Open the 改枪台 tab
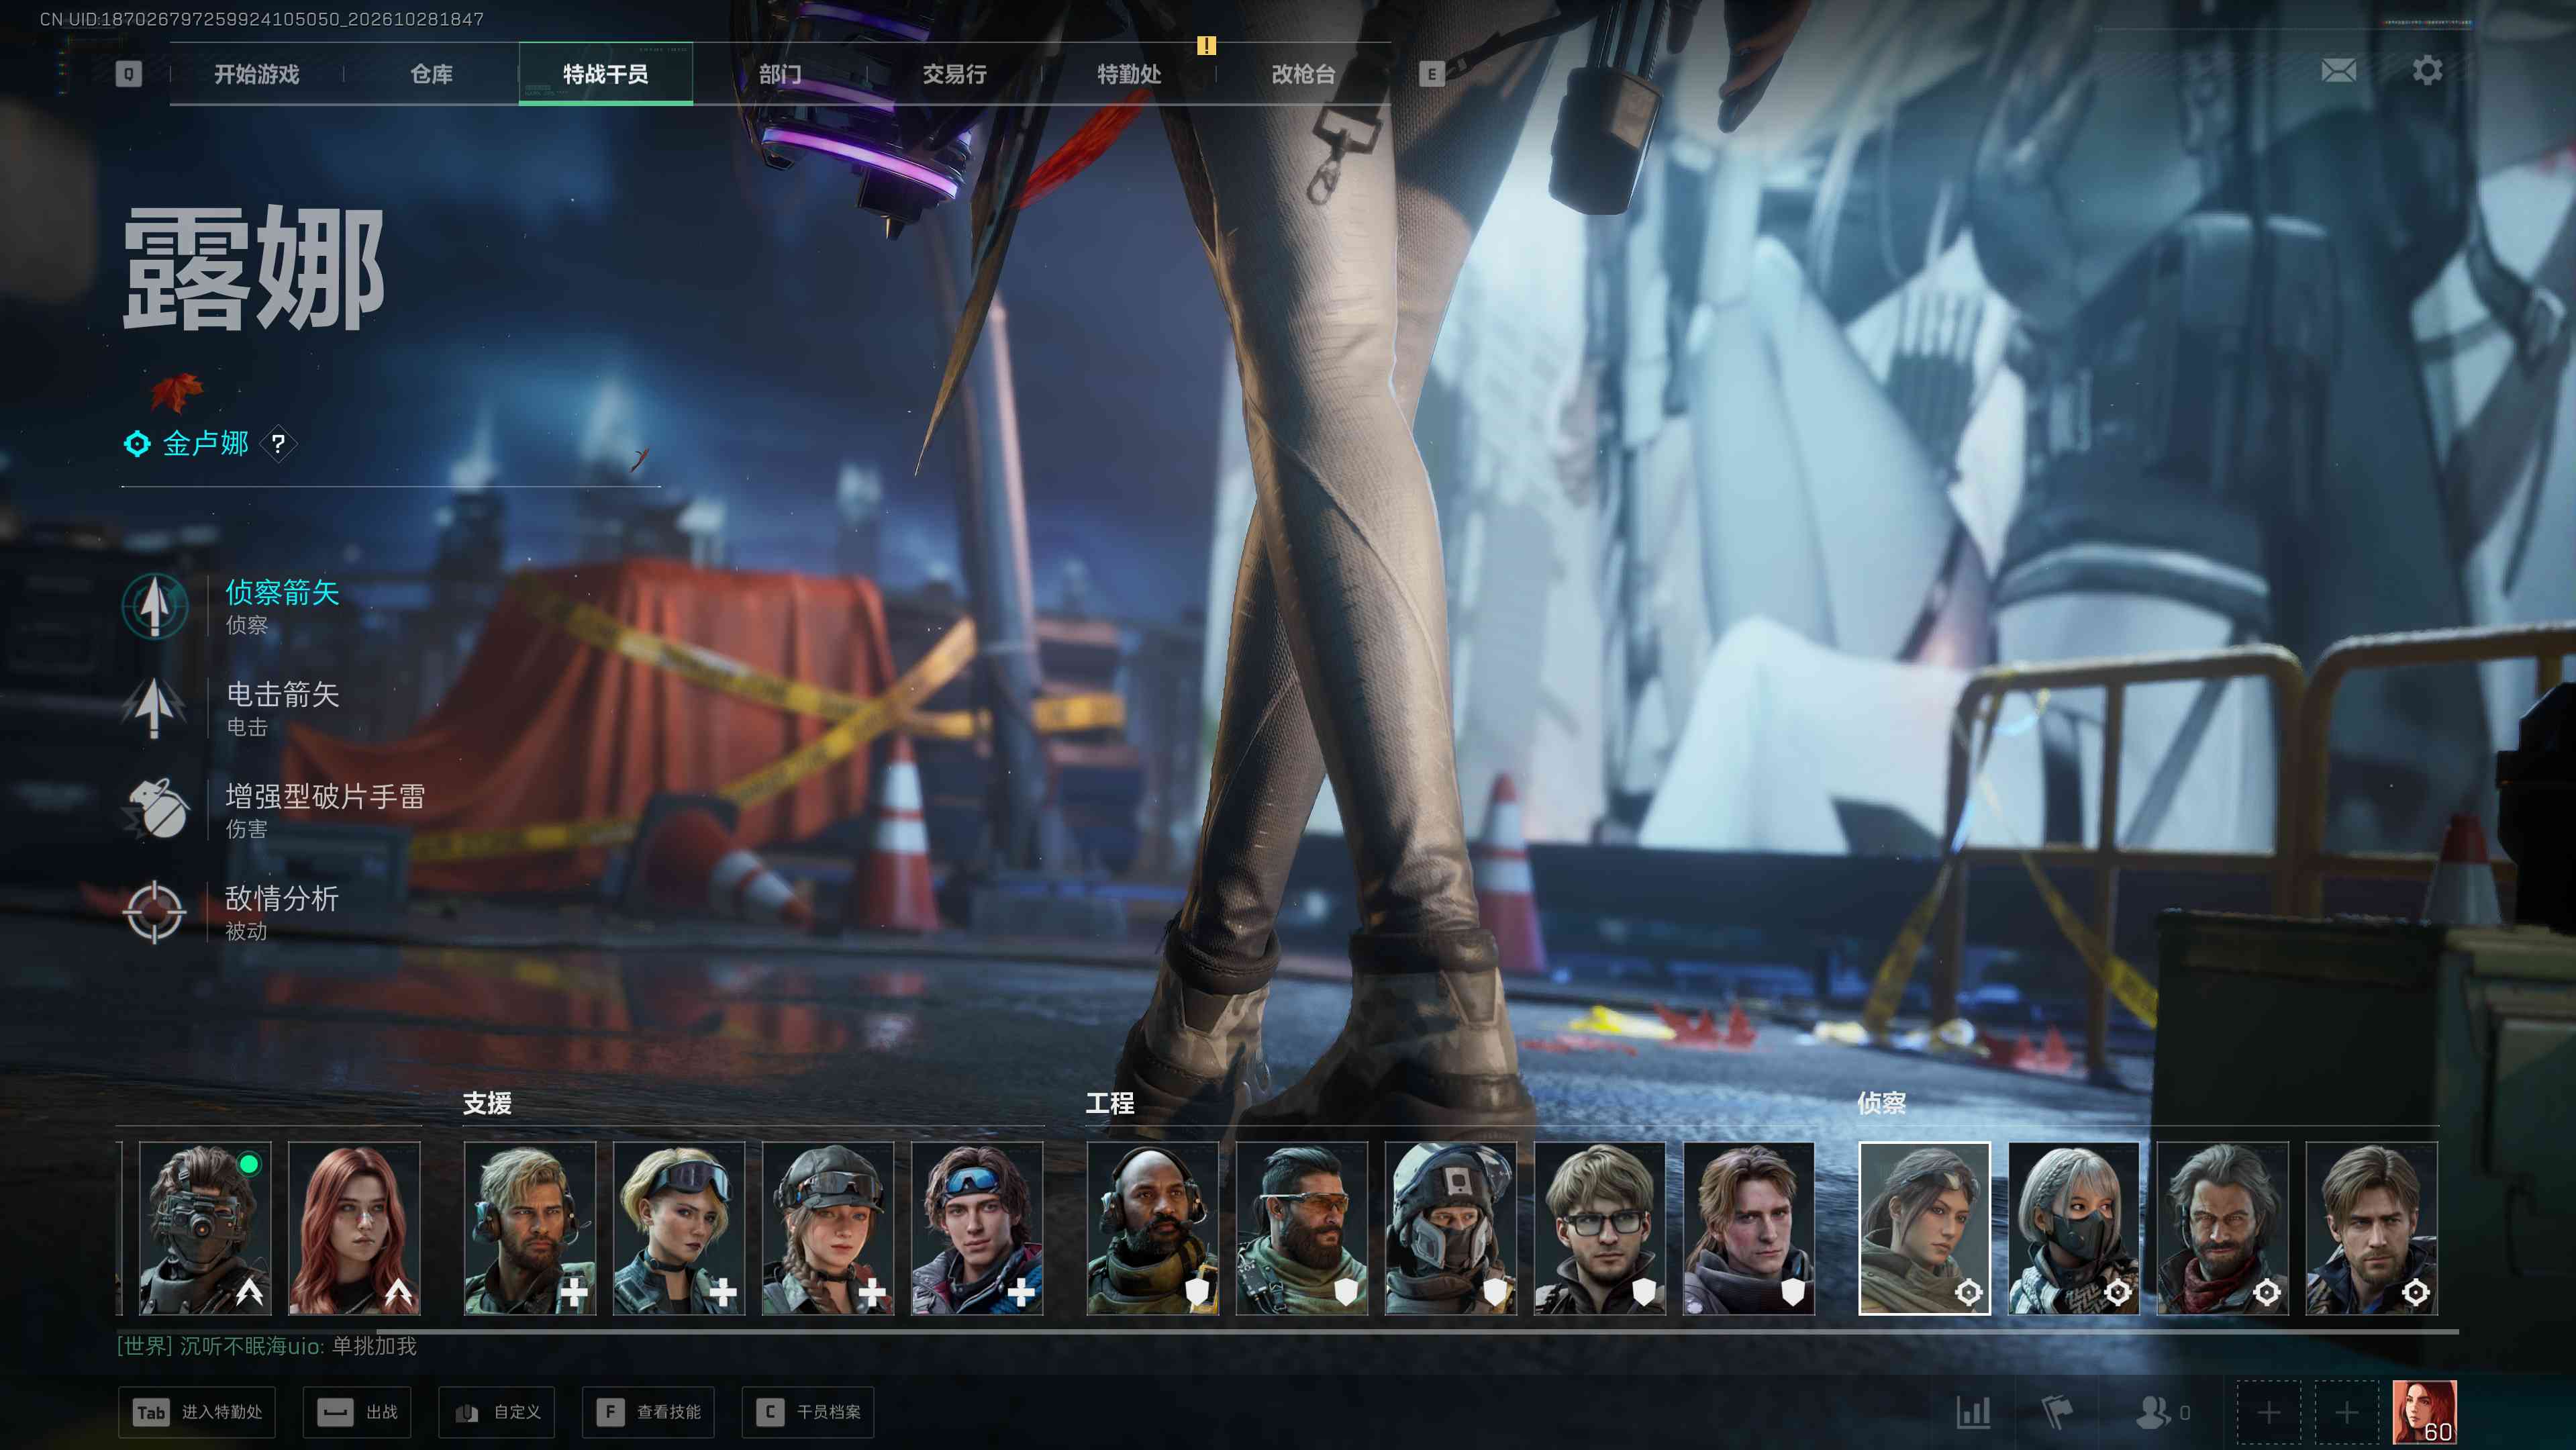The image size is (2576, 1450). point(1304,75)
